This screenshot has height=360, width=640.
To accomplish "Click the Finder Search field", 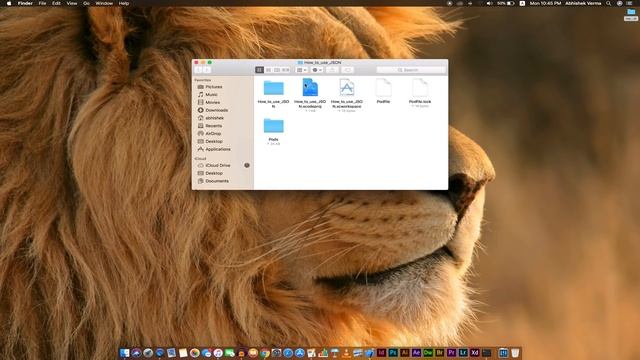I will 411,70.
